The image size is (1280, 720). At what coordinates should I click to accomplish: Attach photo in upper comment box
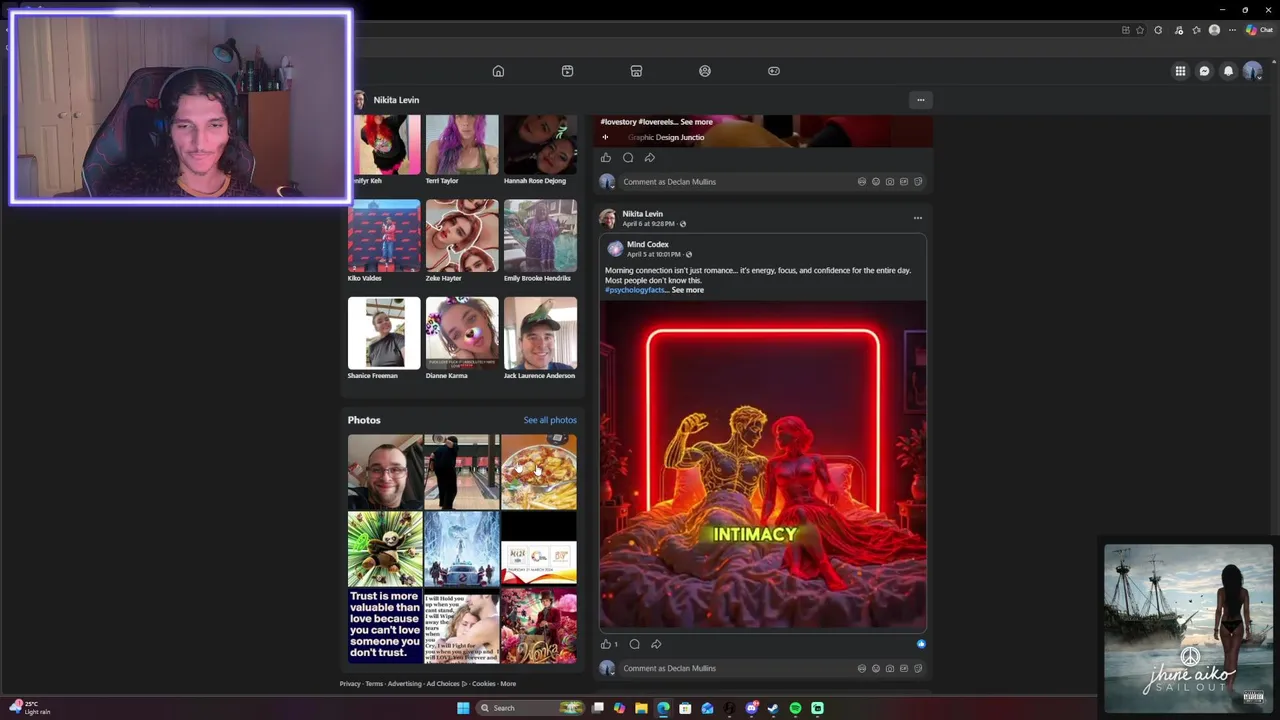pos(889,182)
